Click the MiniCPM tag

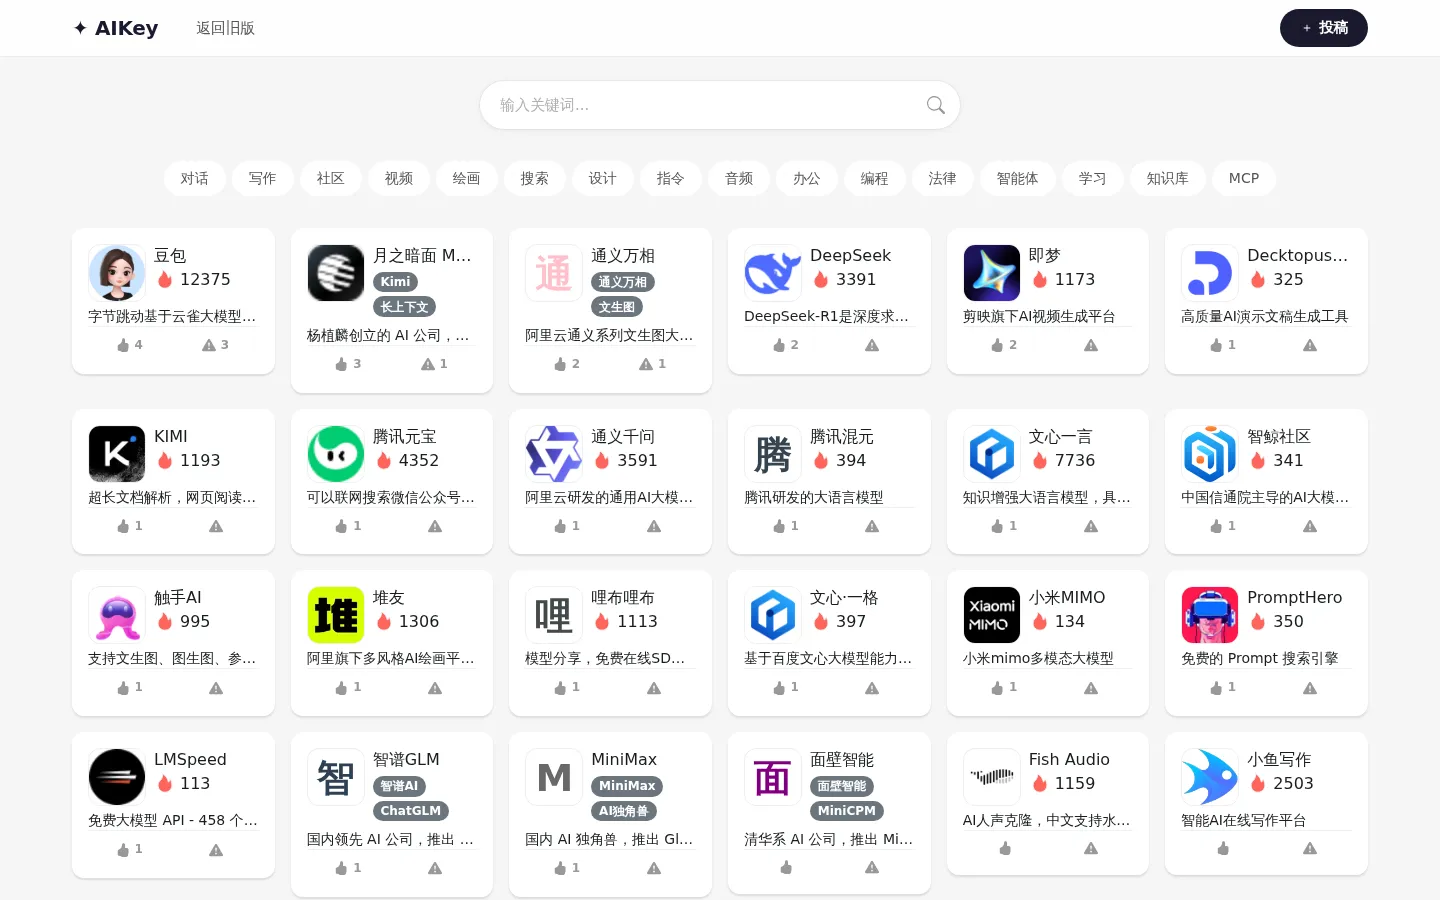coord(847,811)
